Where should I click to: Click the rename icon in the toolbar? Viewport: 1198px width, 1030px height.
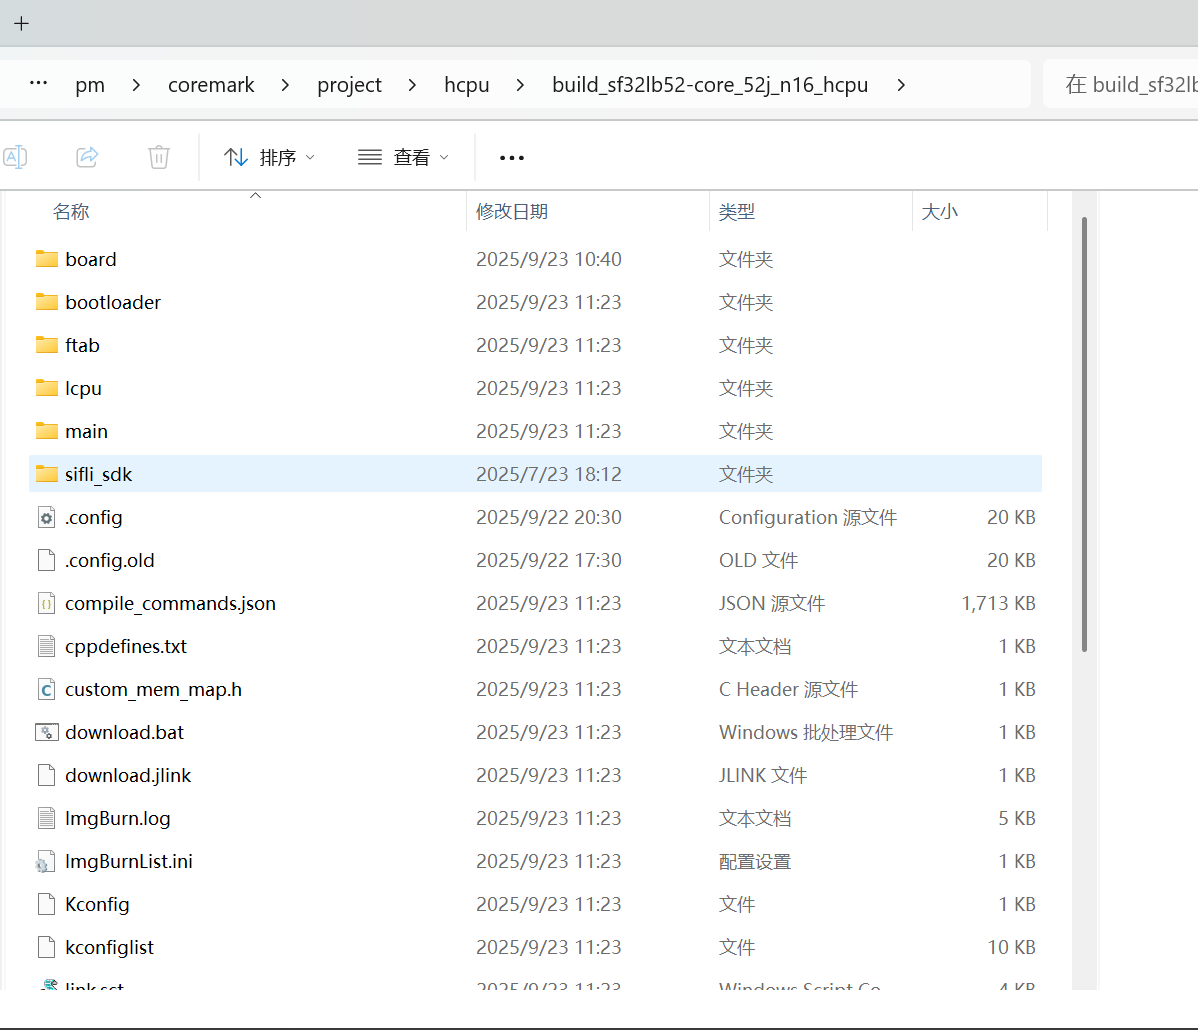point(16,157)
